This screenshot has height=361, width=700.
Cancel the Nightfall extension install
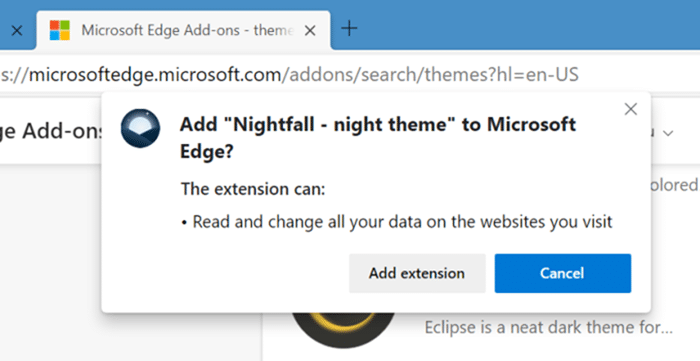tap(562, 273)
